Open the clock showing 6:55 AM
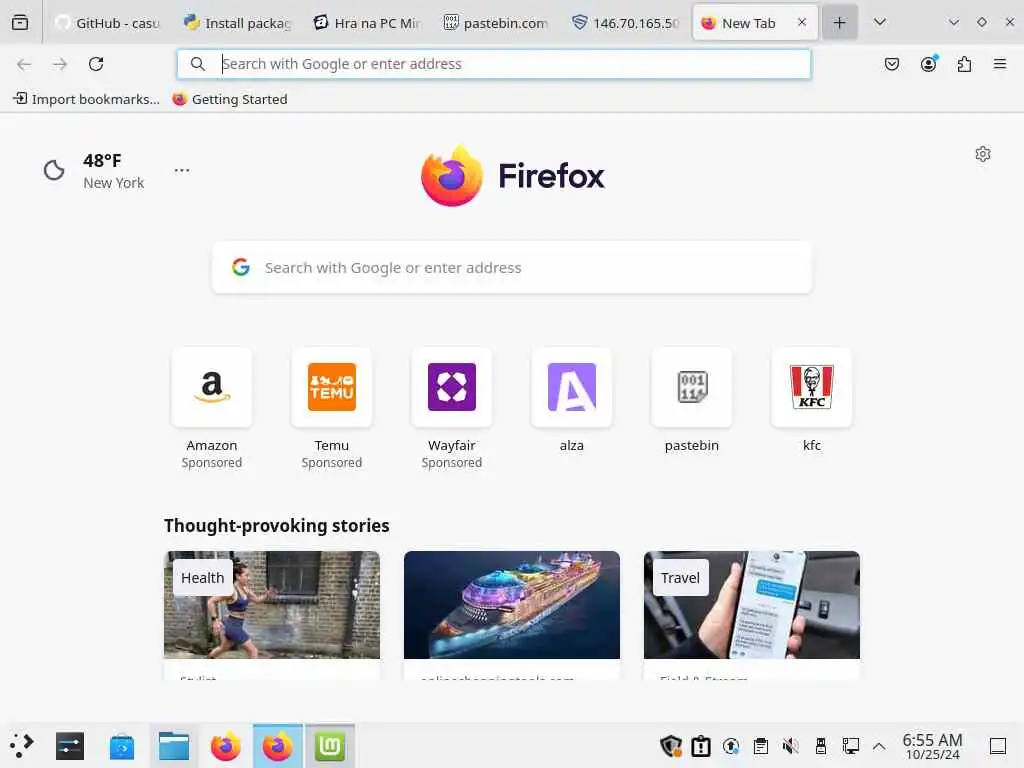Viewport: 1024px width, 768px height. click(933, 746)
